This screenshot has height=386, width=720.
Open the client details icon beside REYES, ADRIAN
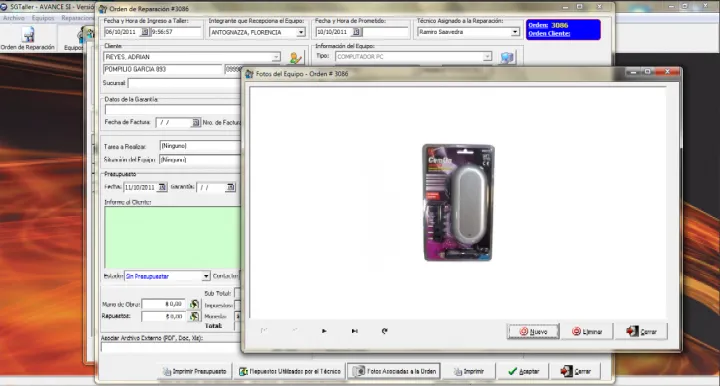(295, 57)
